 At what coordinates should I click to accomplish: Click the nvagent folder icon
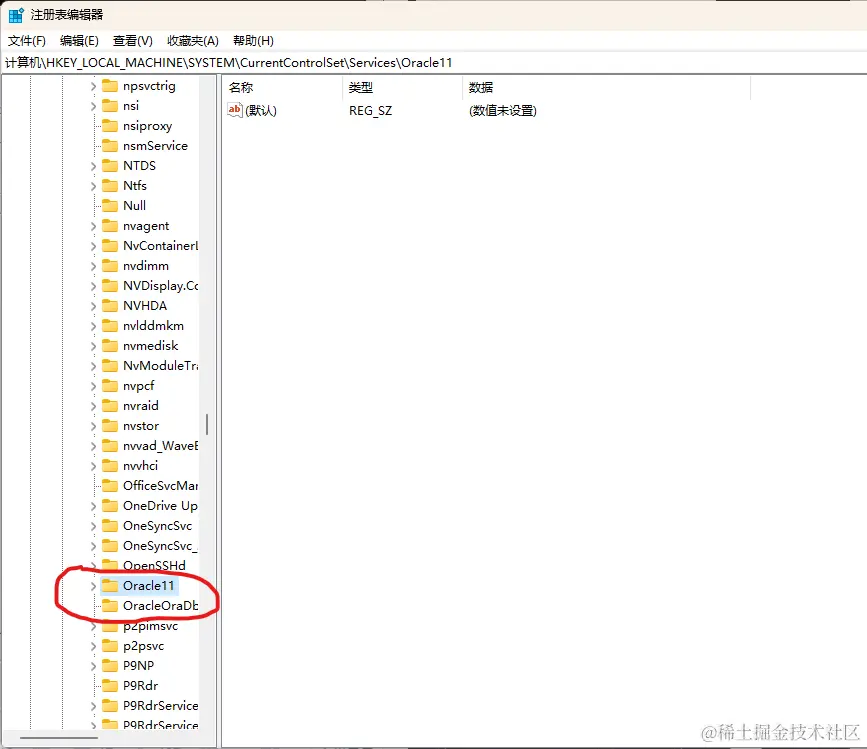110,226
